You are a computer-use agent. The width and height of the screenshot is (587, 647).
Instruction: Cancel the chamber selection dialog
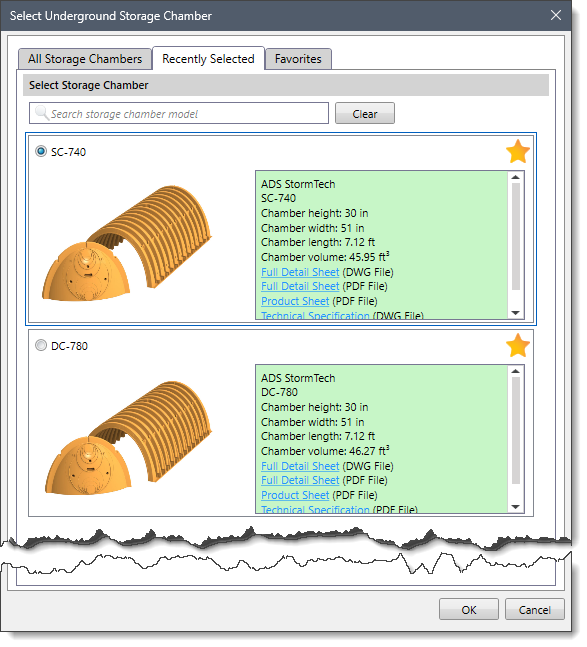(535, 609)
